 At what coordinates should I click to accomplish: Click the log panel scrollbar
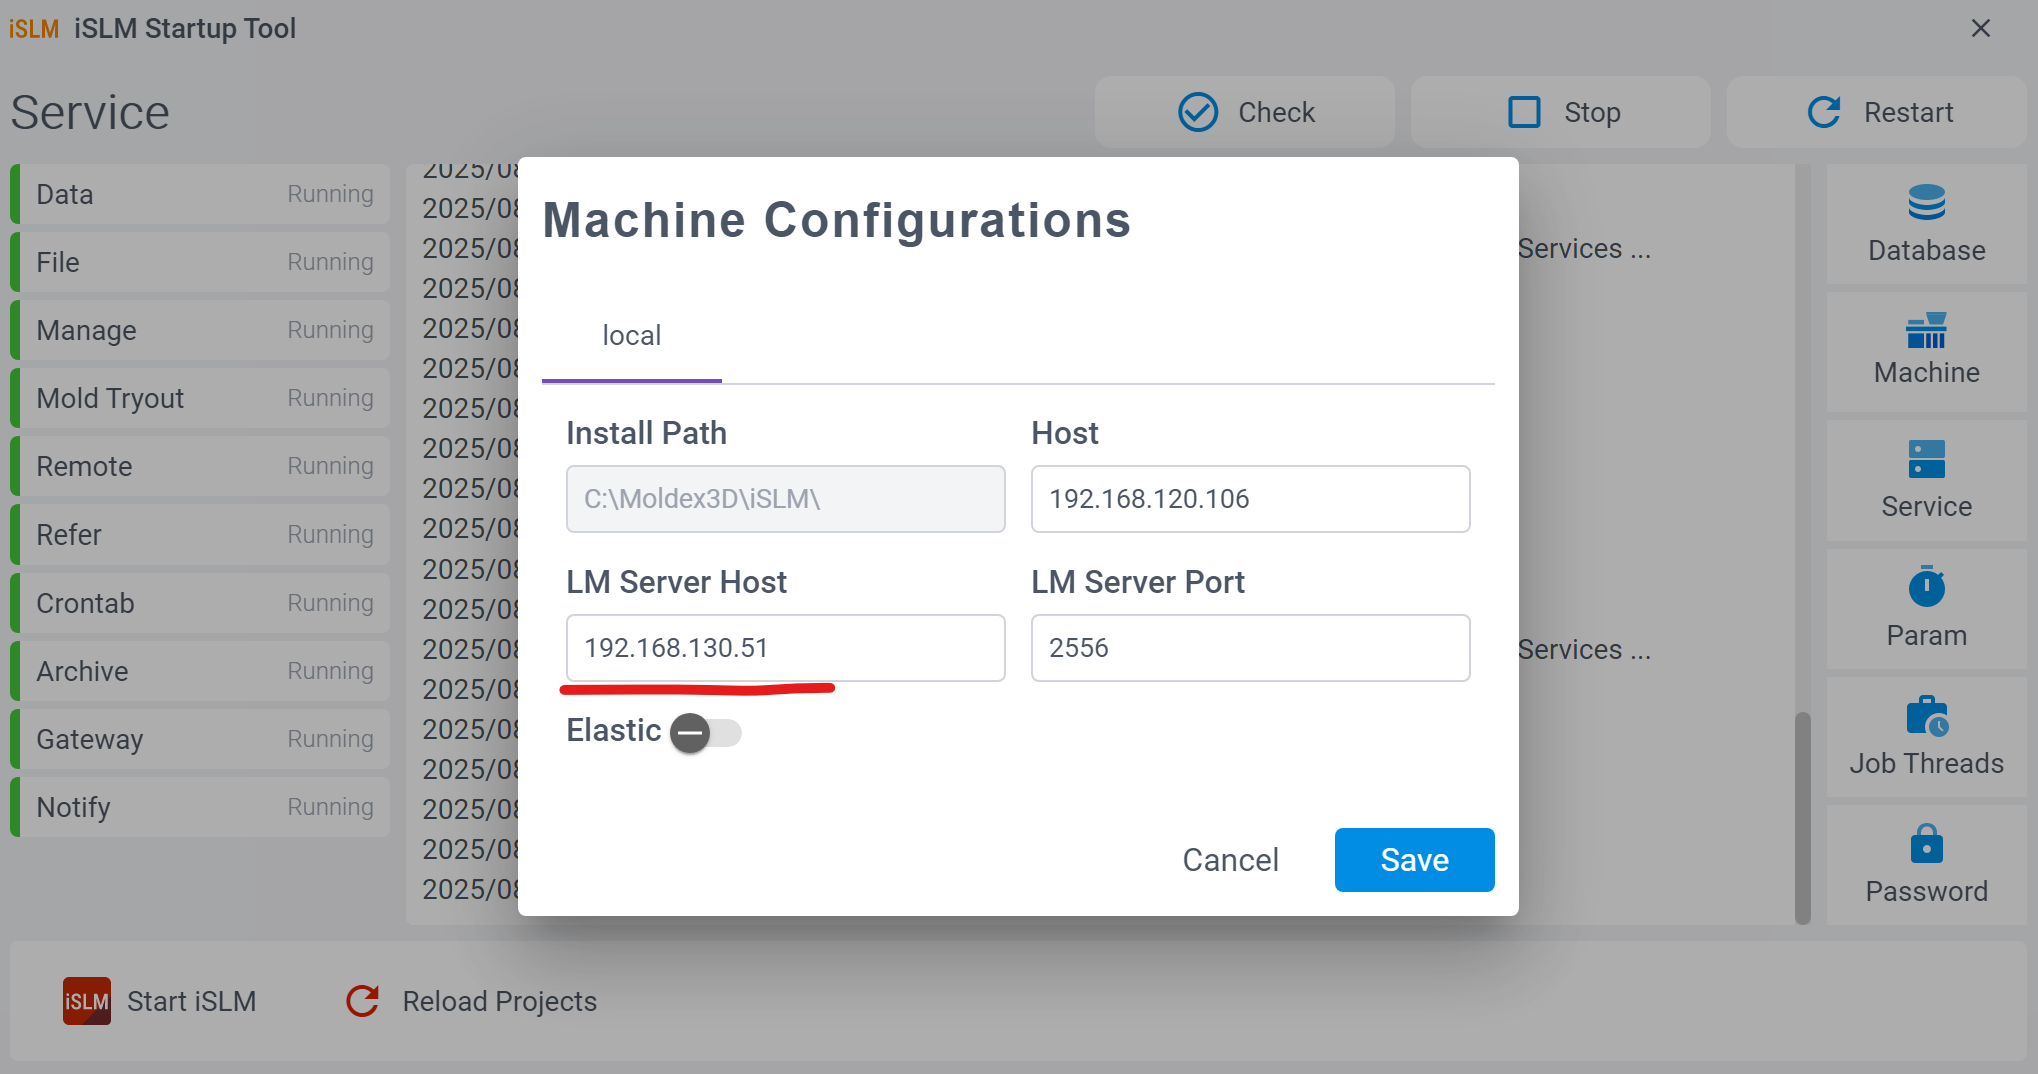1803,818
